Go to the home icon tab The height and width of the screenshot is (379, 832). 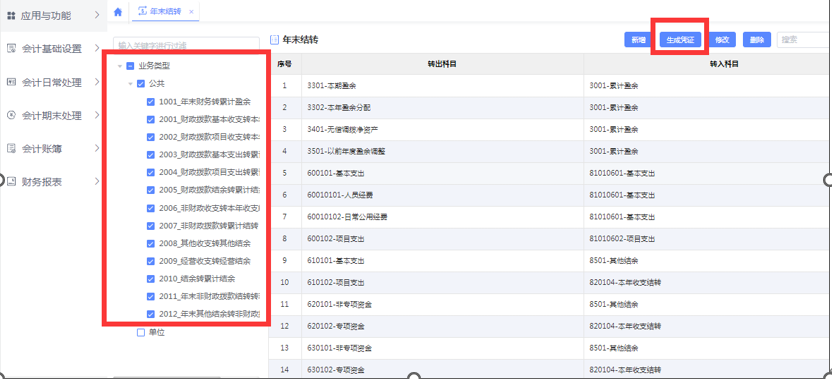click(118, 12)
